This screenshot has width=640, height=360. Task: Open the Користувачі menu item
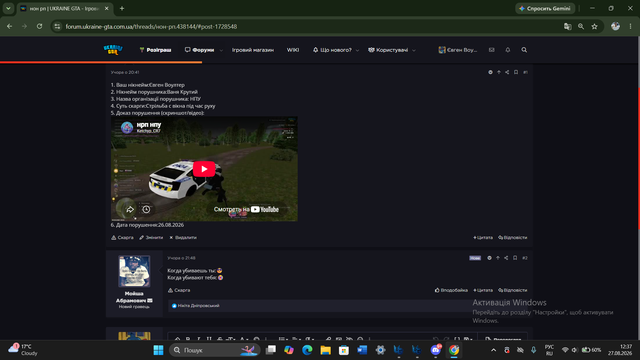point(388,50)
